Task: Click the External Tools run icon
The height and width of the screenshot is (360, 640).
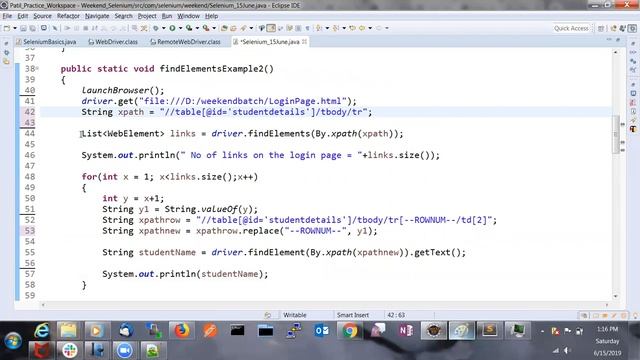Action: pyautogui.click(x=206, y=28)
